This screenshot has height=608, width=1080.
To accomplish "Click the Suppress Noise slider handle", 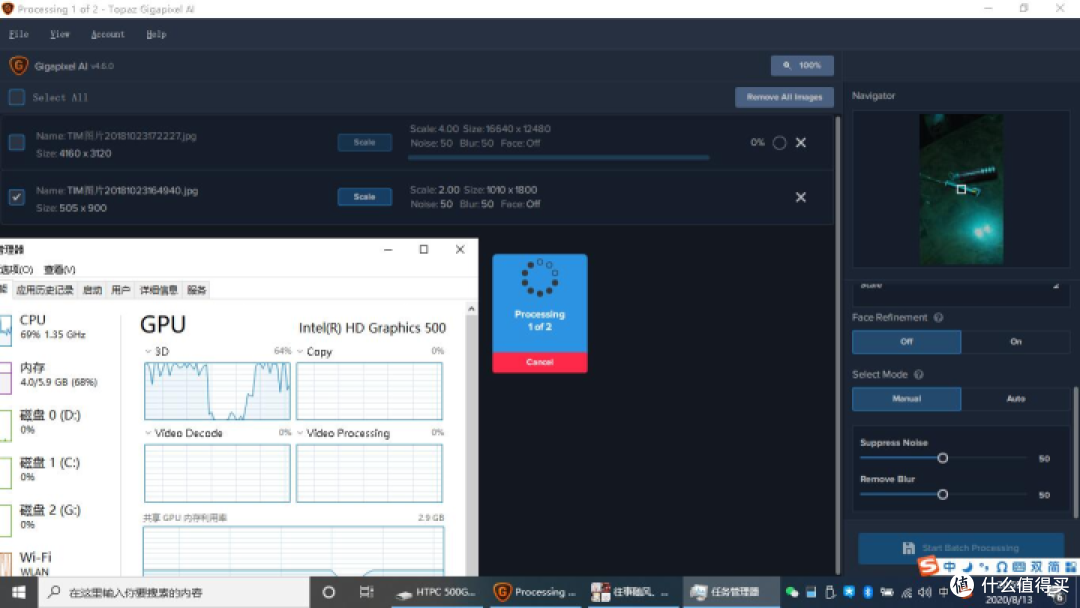I will pyautogui.click(x=942, y=458).
